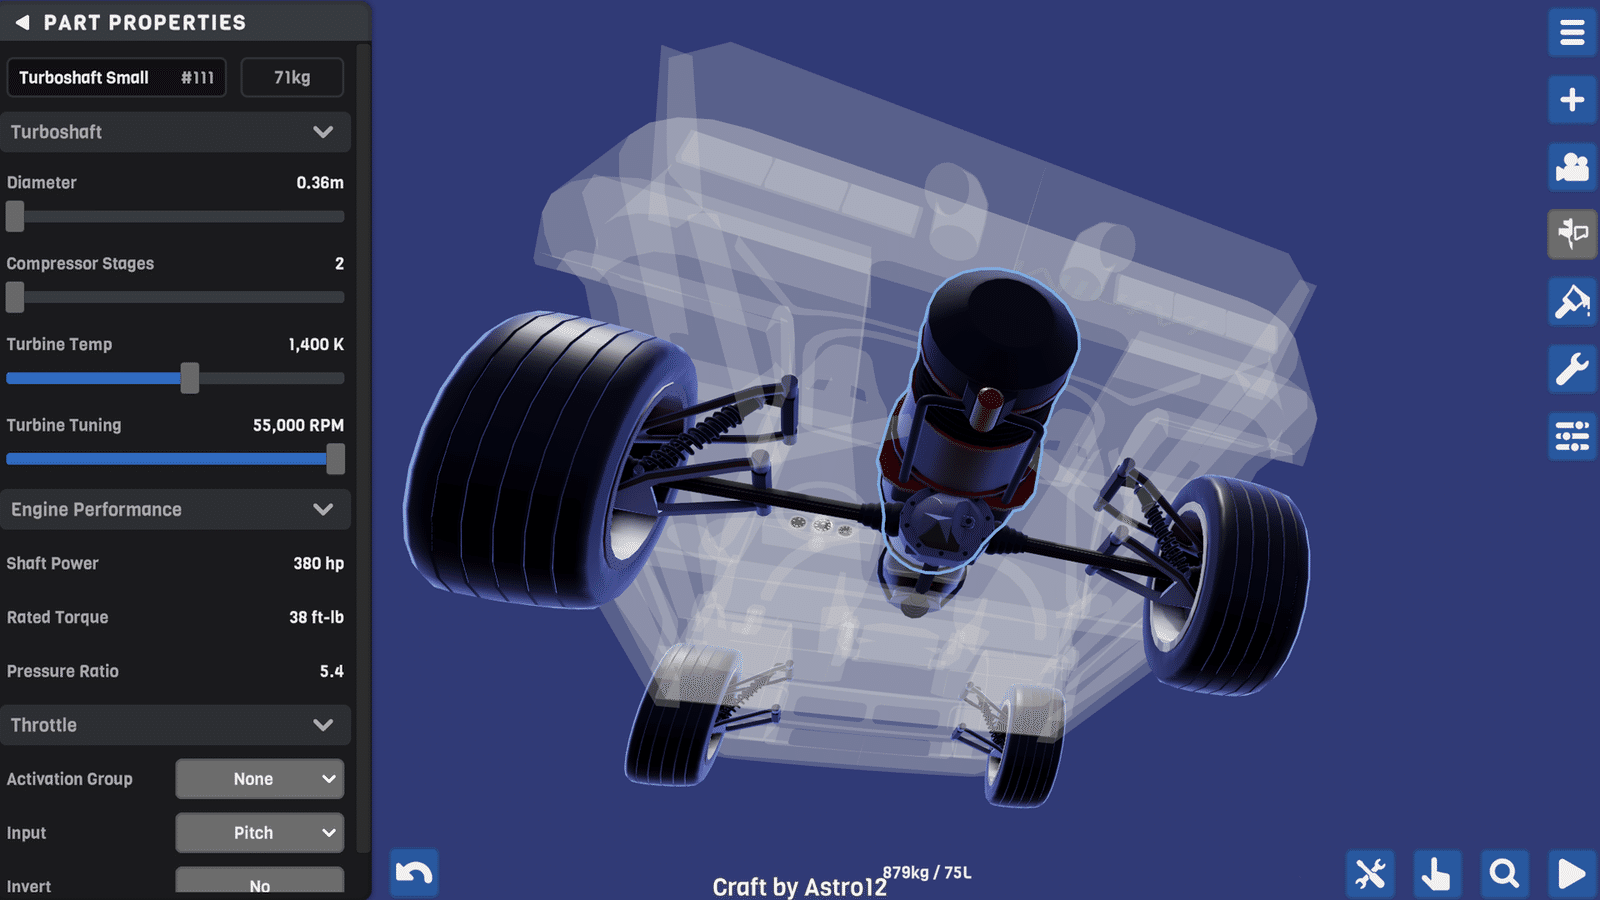Click the Turbine Temp slider handle
This screenshot has width=1600, height=900.
click(x=190, y=378)
